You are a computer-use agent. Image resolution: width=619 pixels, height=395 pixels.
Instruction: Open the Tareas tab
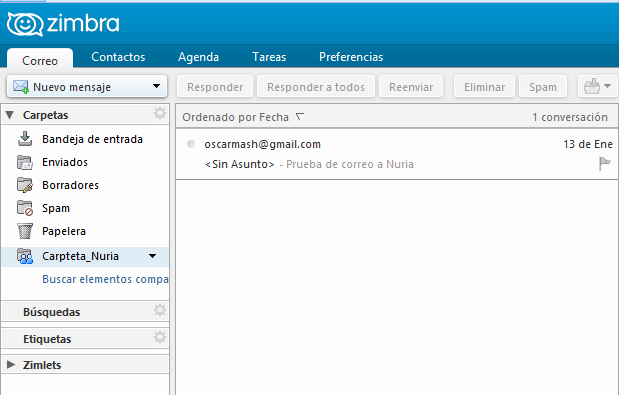pyautogui.click(x=269, y=57)
